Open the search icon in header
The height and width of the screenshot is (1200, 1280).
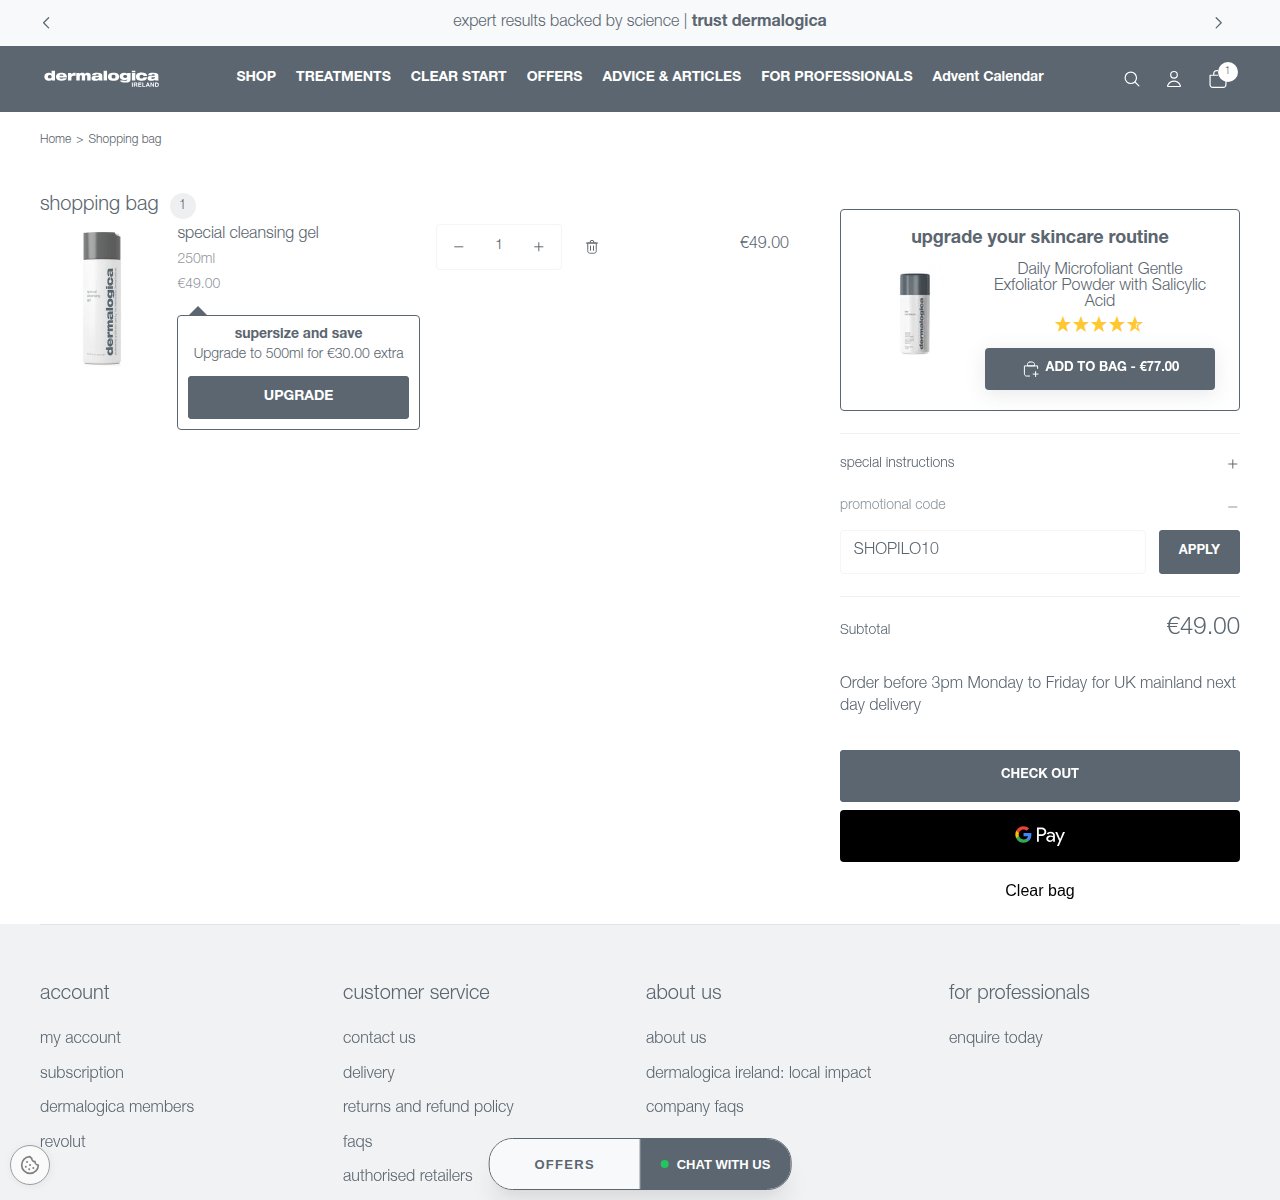point(1131,79)
